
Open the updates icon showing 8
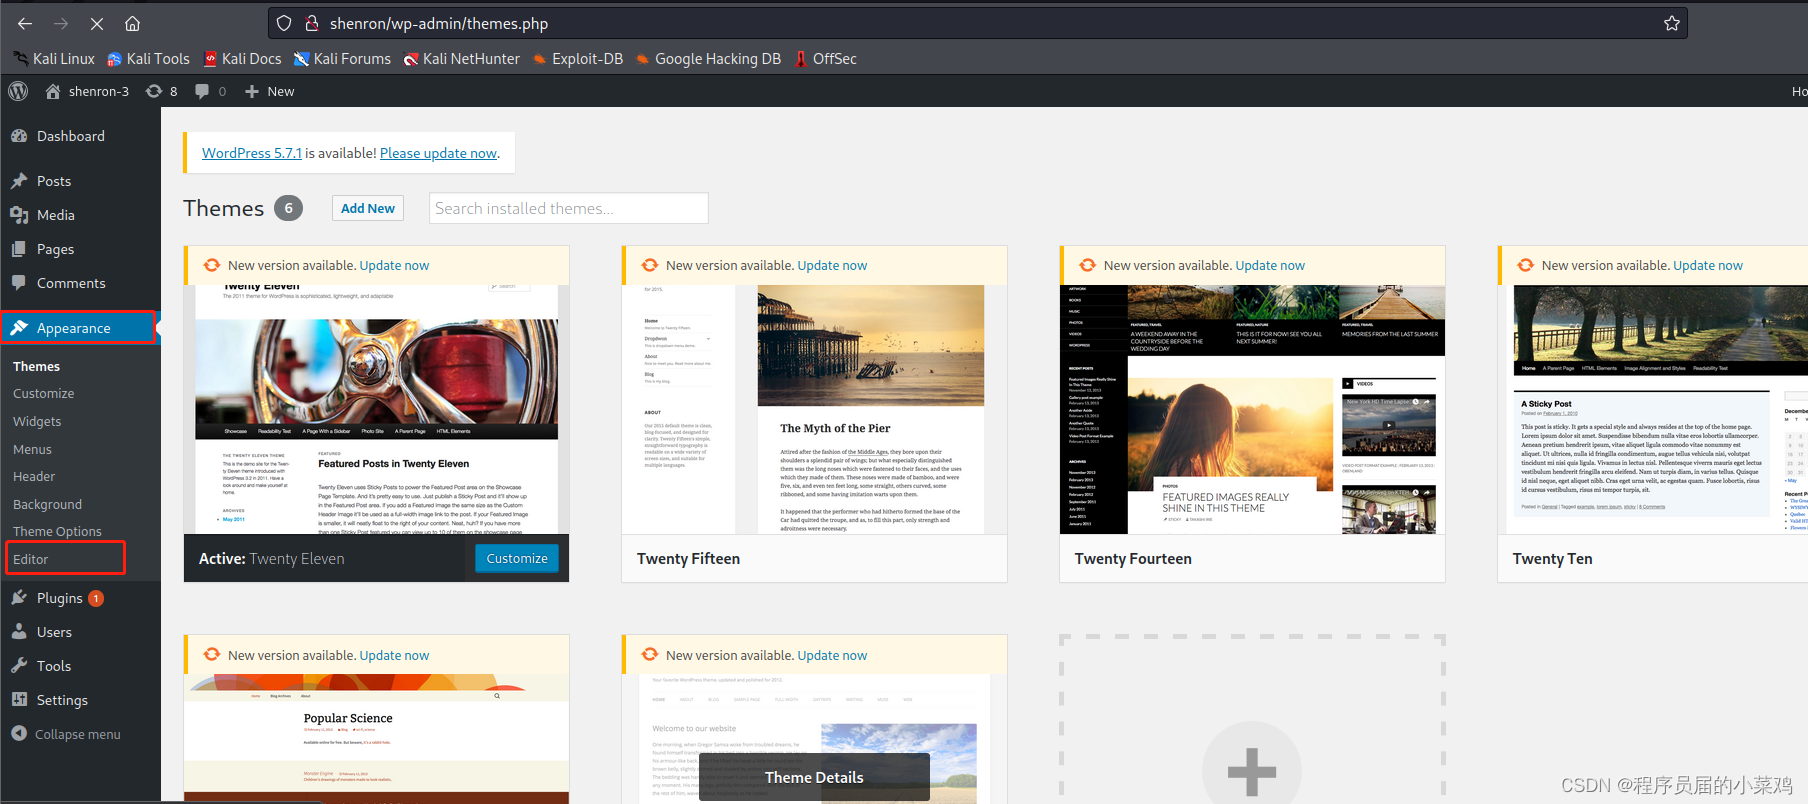pos(161,91)
